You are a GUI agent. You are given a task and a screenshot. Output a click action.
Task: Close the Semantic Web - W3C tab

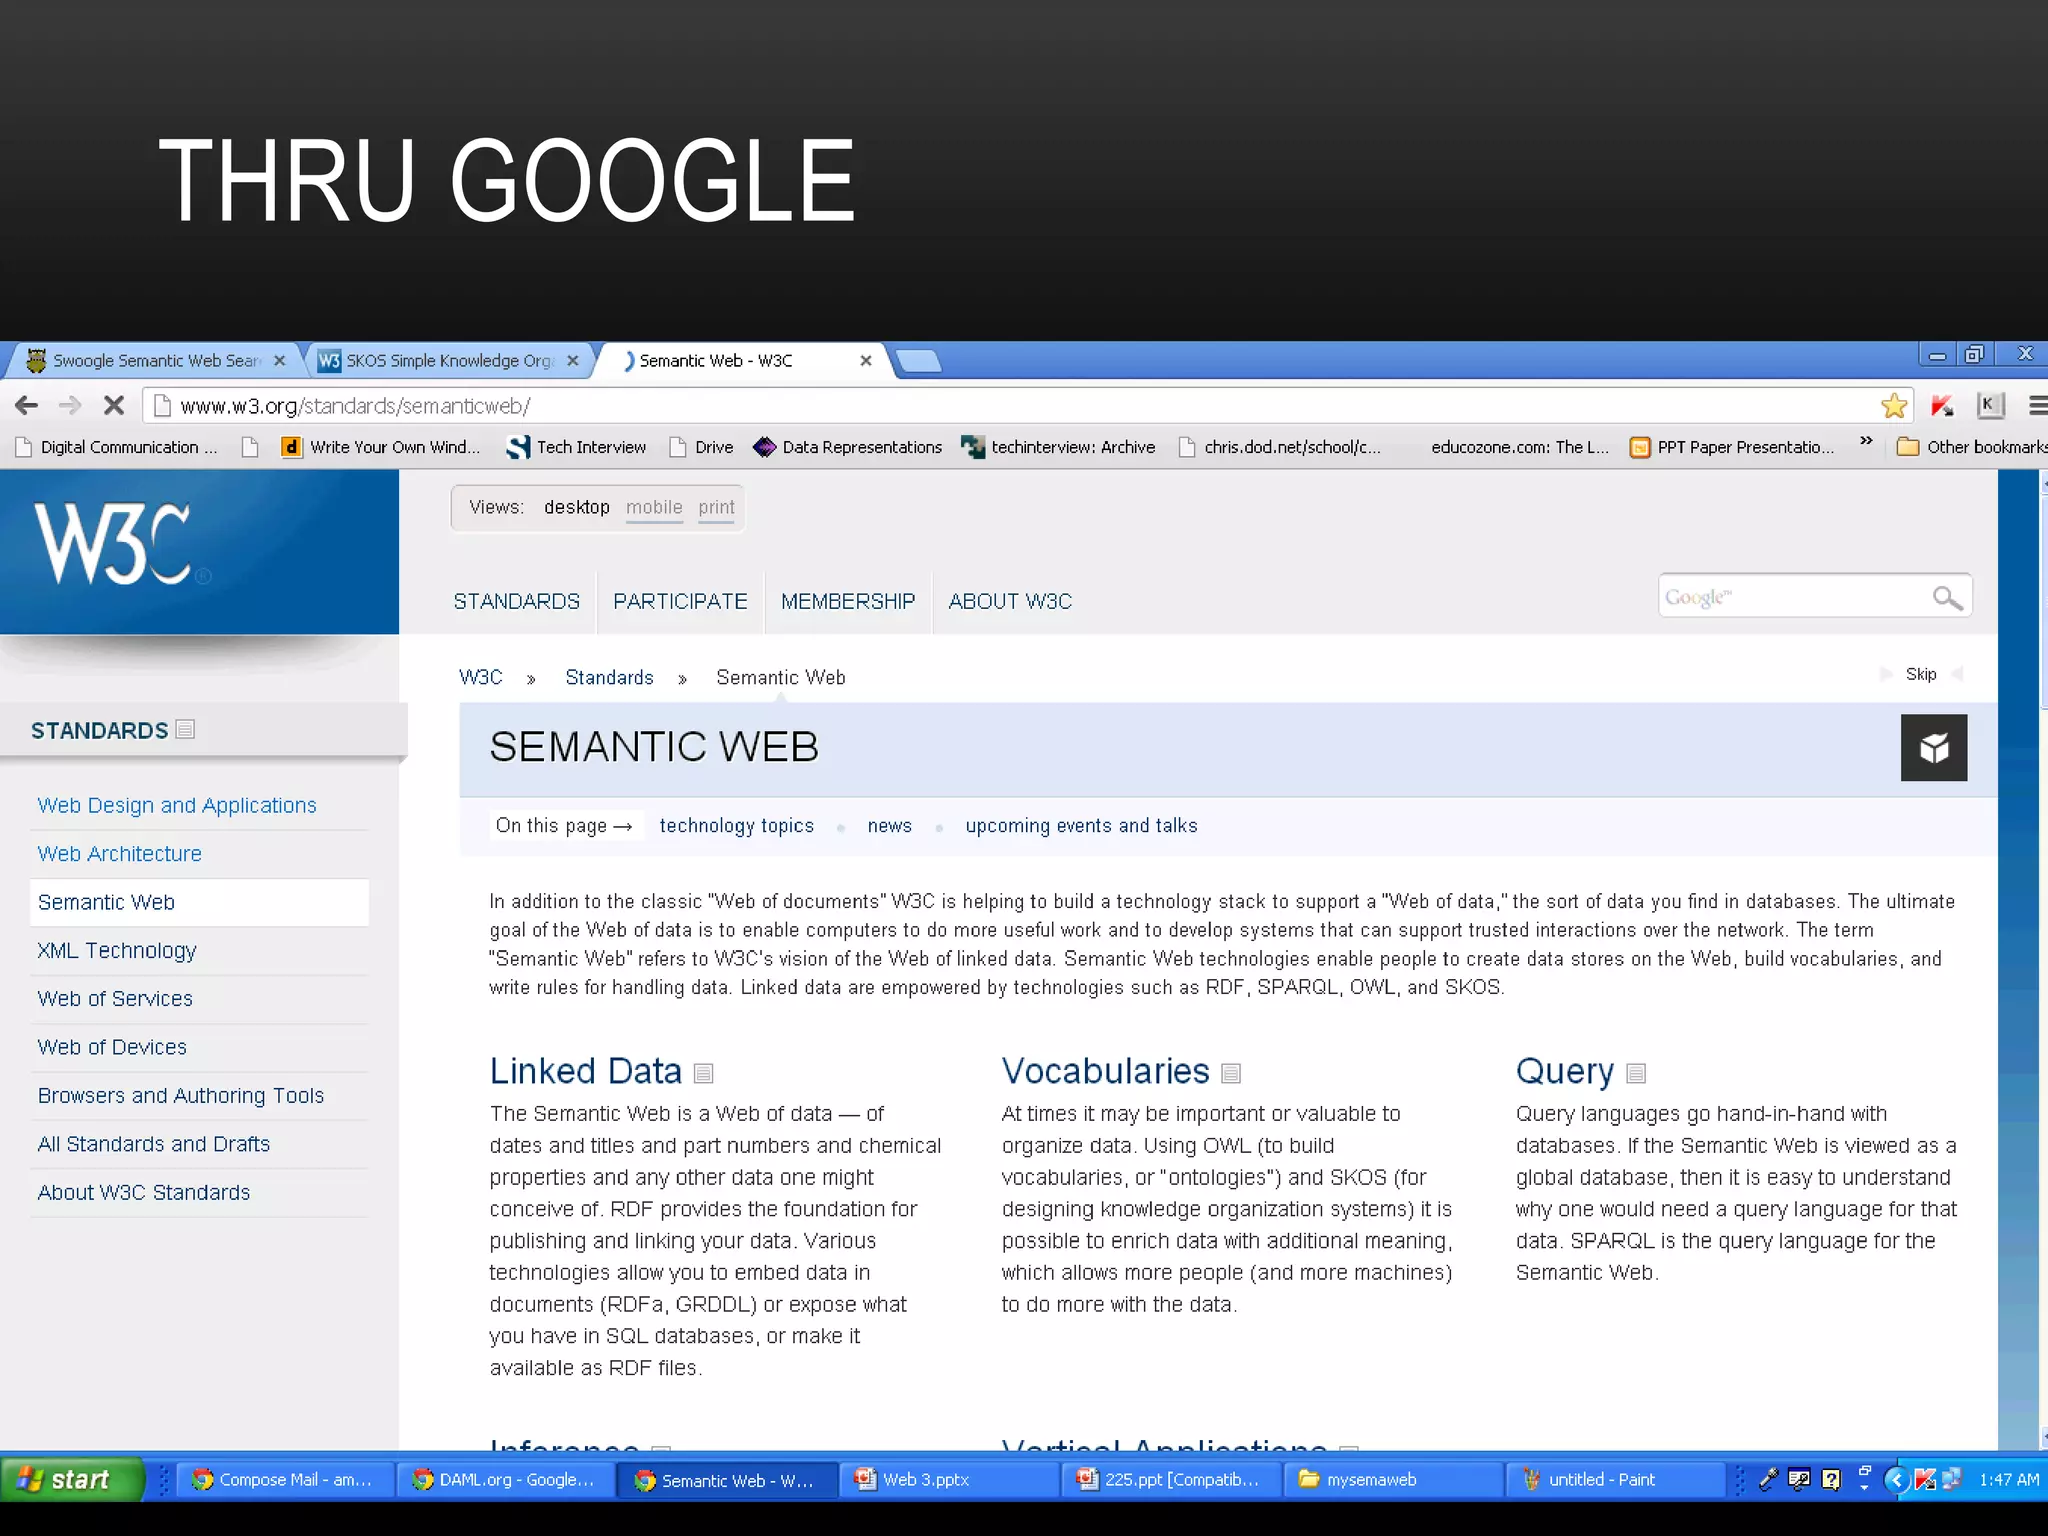[866, 361]
